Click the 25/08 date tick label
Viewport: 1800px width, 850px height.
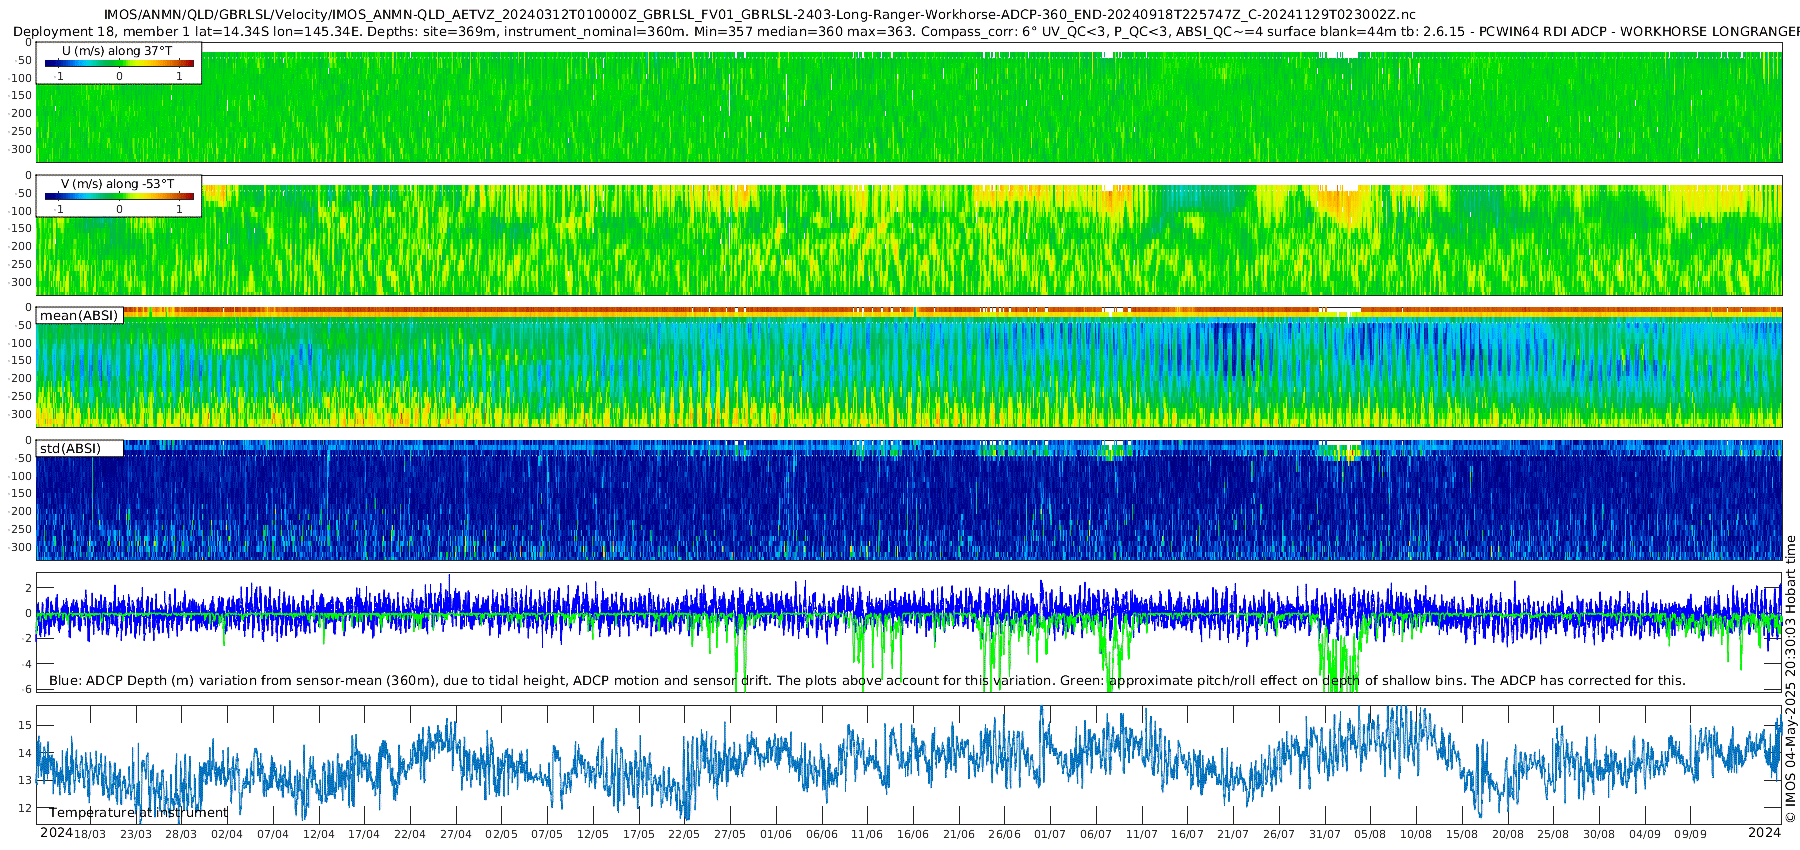tap(1553, 834)
